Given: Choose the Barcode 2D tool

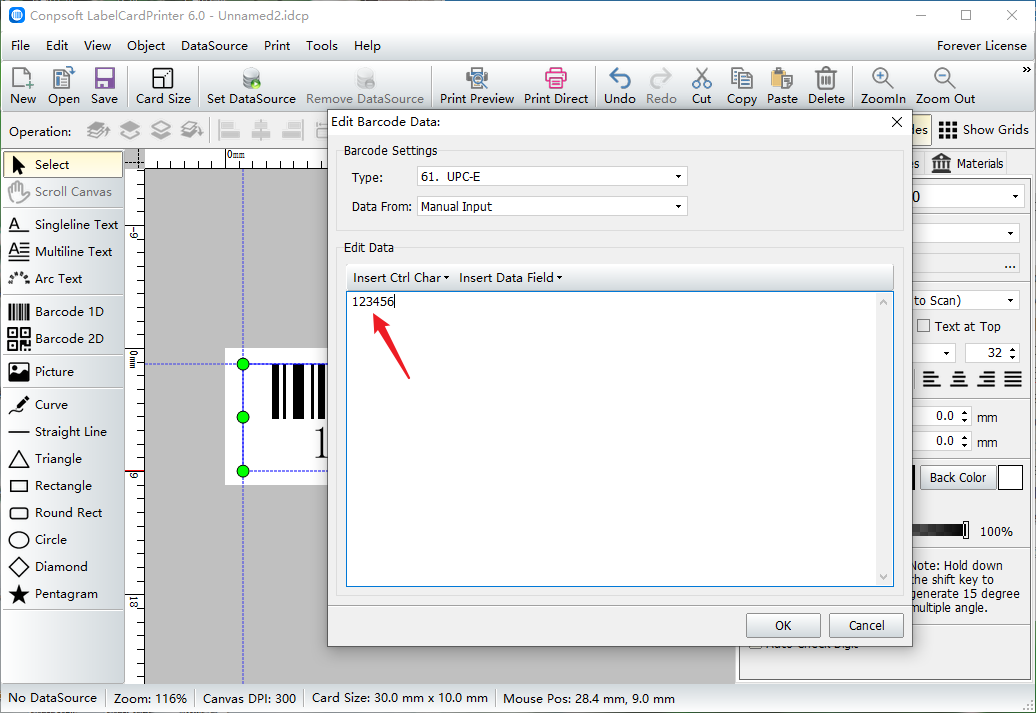Looking at the screenshot, I should (x=63, y=338).
